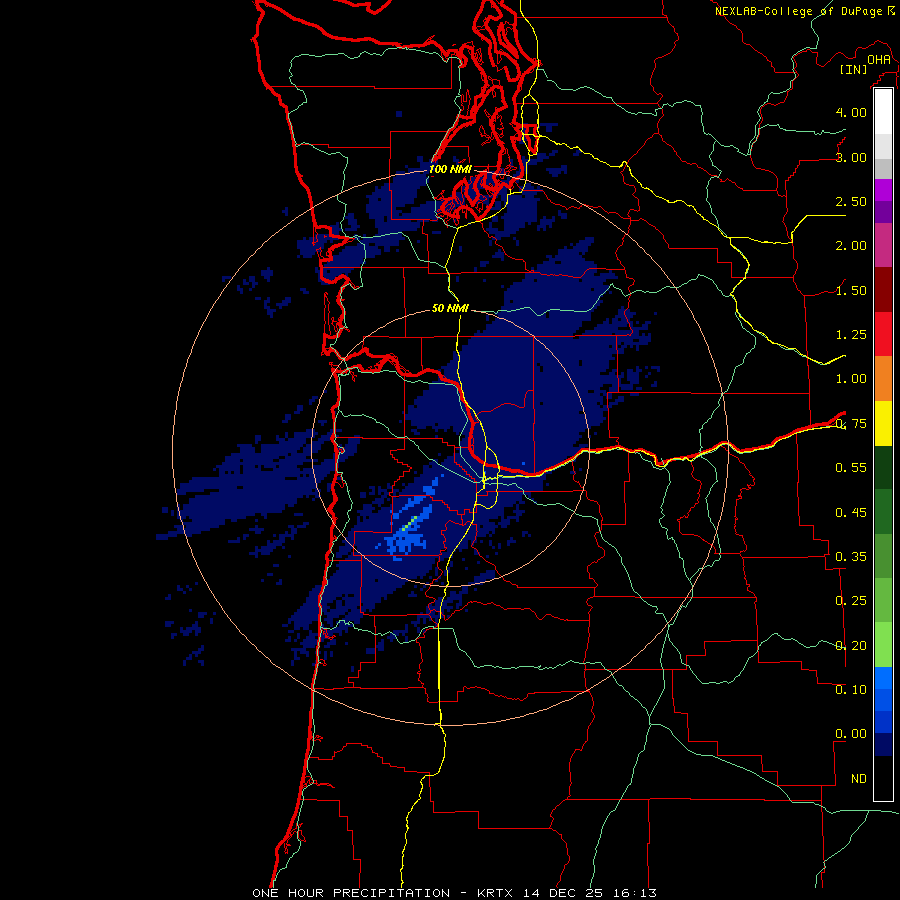Select the bright magenta legend swatch

[883, 190]
